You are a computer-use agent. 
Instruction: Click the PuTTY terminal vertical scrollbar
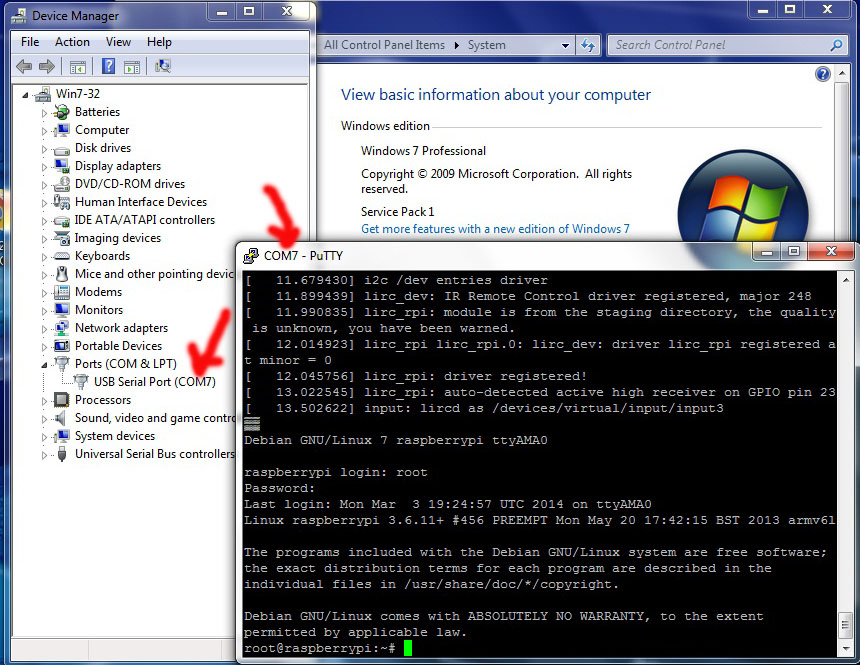pyautogui.click(x=848, y=450)
